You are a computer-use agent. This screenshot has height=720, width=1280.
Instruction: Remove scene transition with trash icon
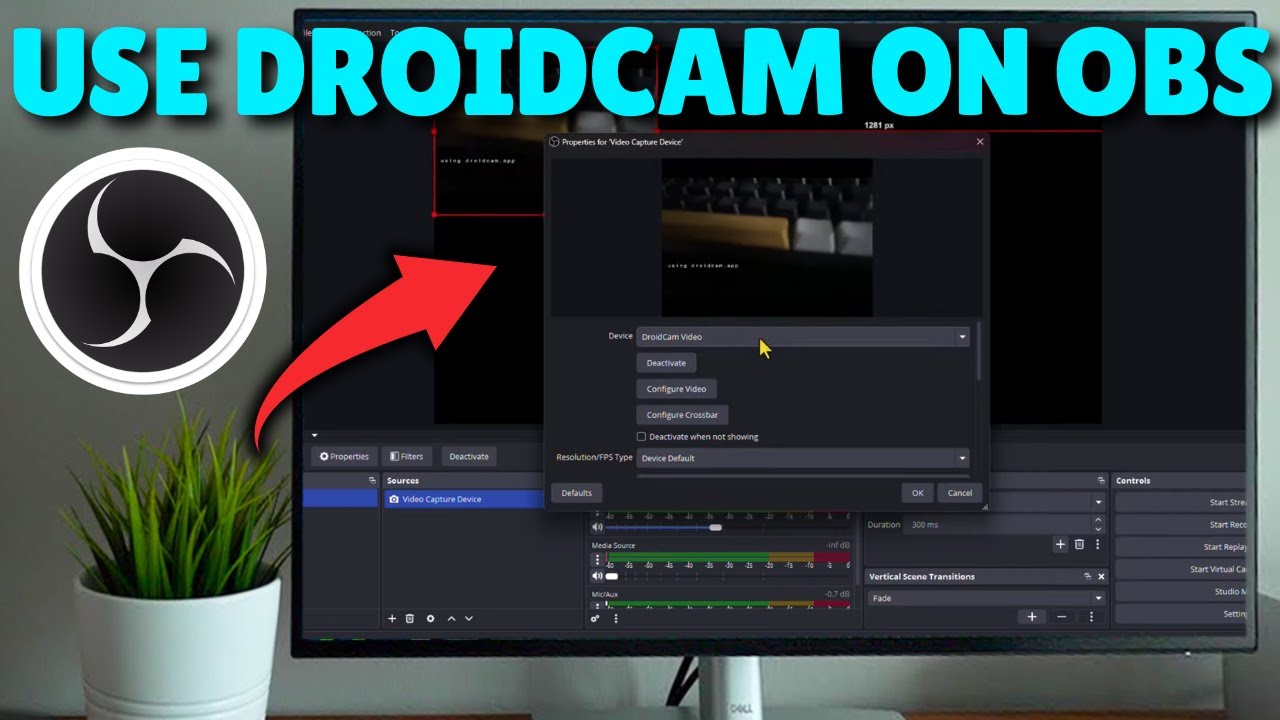point(1079,544)
